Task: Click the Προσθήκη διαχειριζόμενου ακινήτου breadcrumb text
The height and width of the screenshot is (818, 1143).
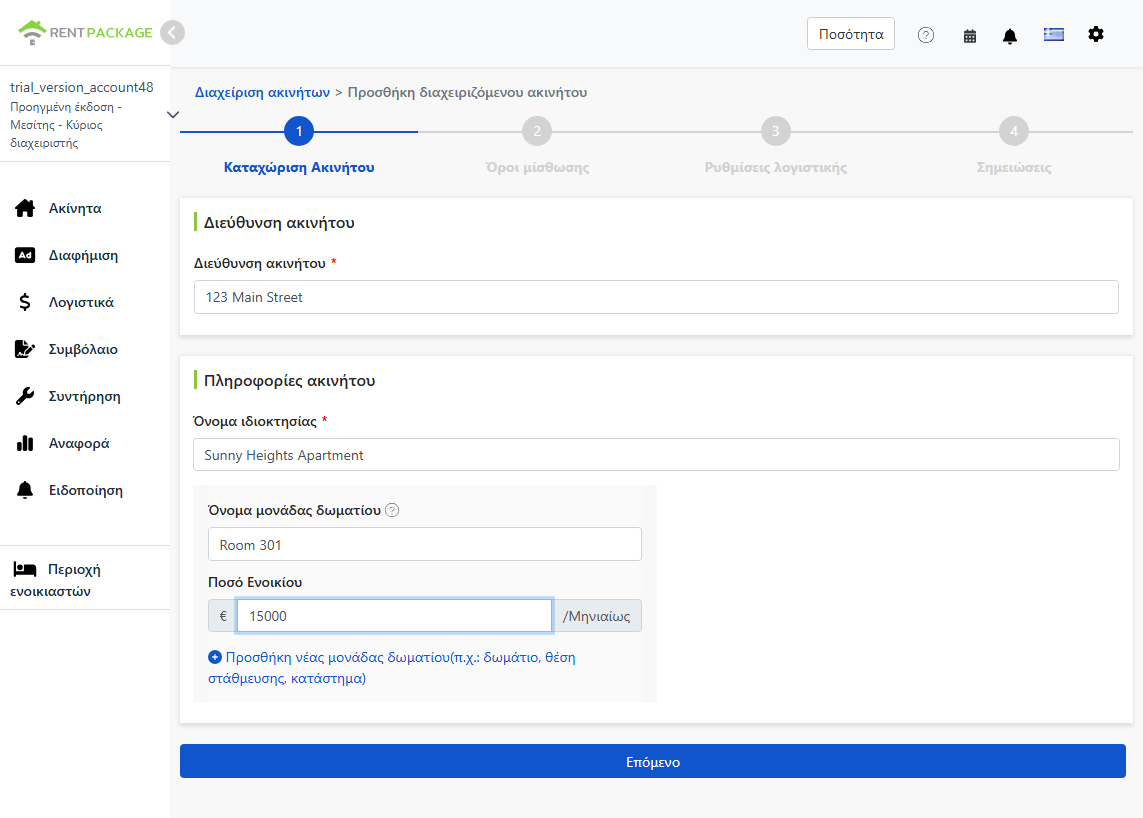Action: (x=467, y=93)
